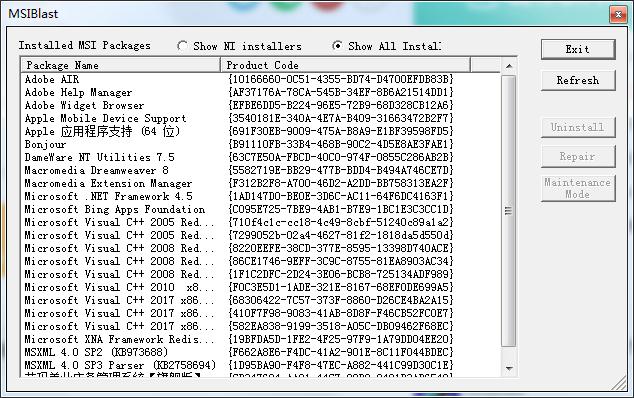Click the Exit button
Screen dimensions: 634x398
[x=578, y=49]
